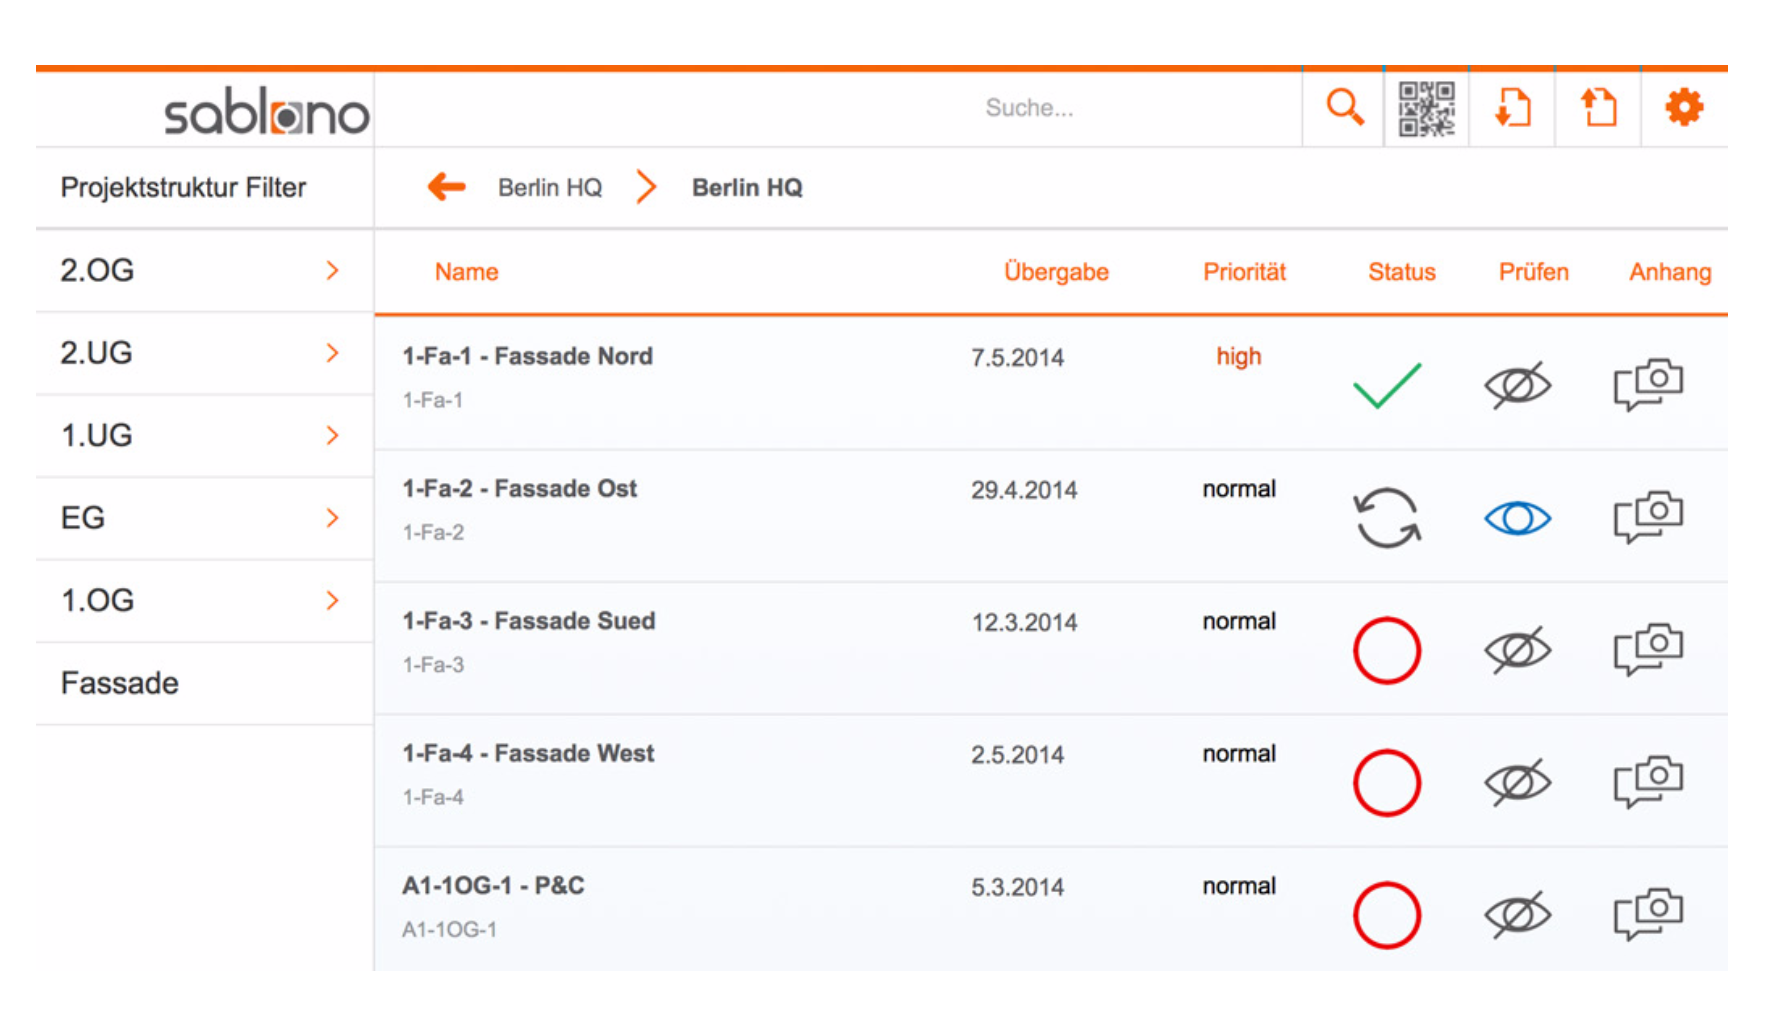The height and width of the screenshot is (1014, 1786).
Task: Sort by the Priorität column header
Action: (1244, 272)
